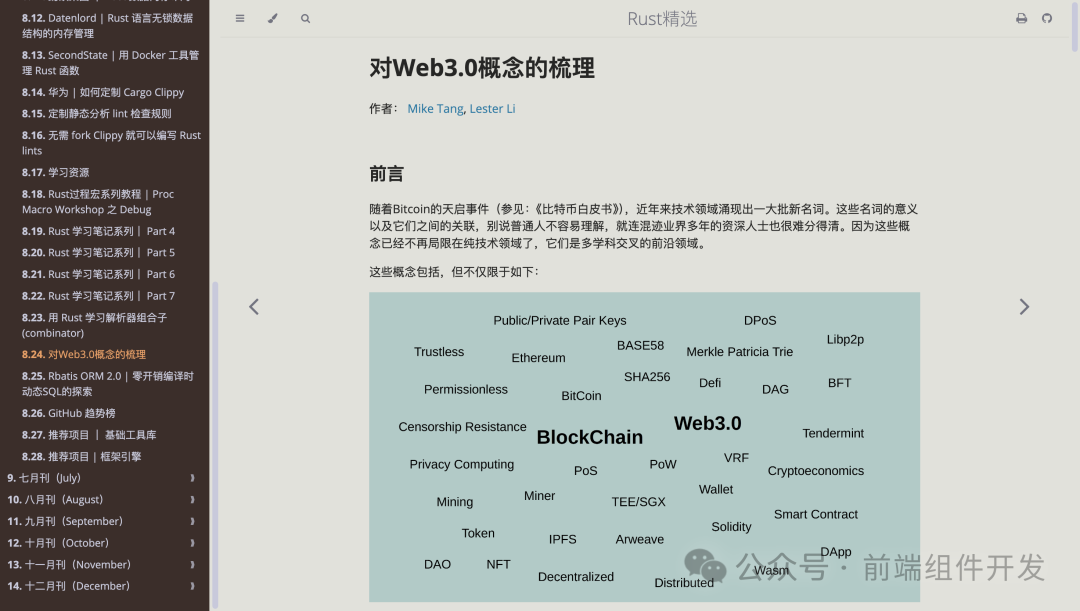The image size is (1080, 611).
Task: Open the theme picker paintbrush icon
Action: [x=272, y=18]
